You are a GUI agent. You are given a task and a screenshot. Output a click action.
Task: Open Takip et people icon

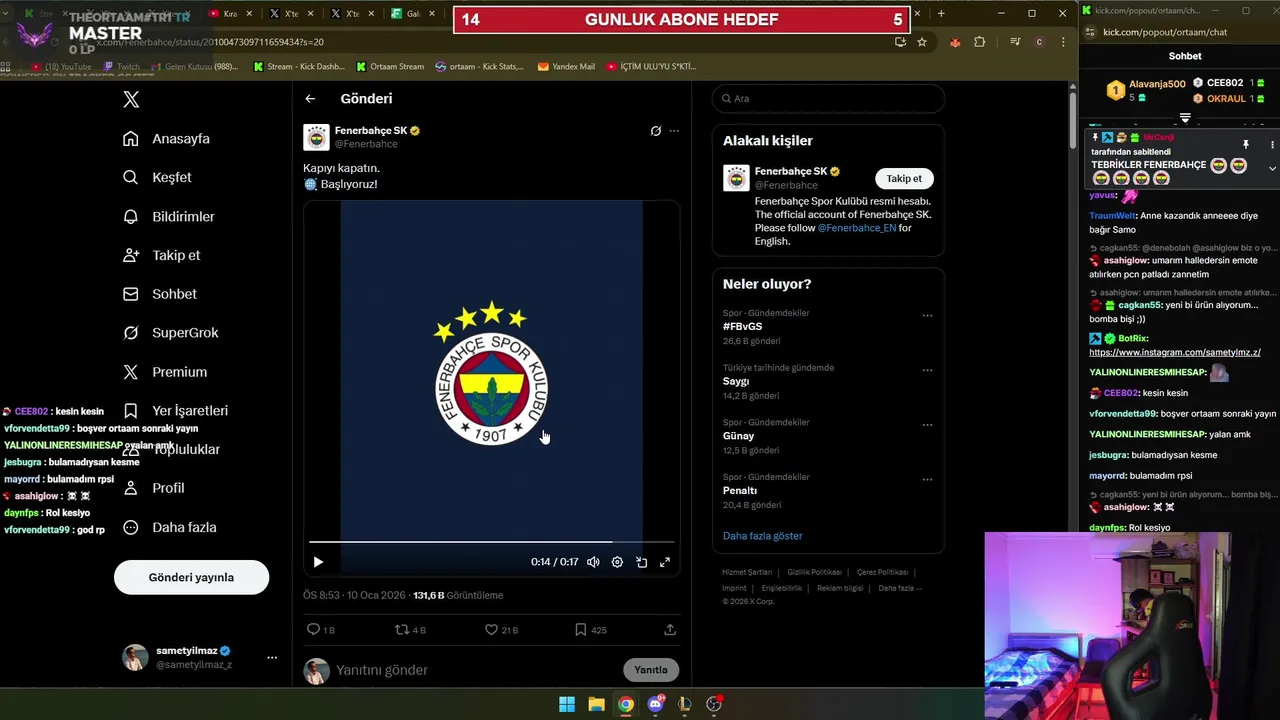[131, 255]
